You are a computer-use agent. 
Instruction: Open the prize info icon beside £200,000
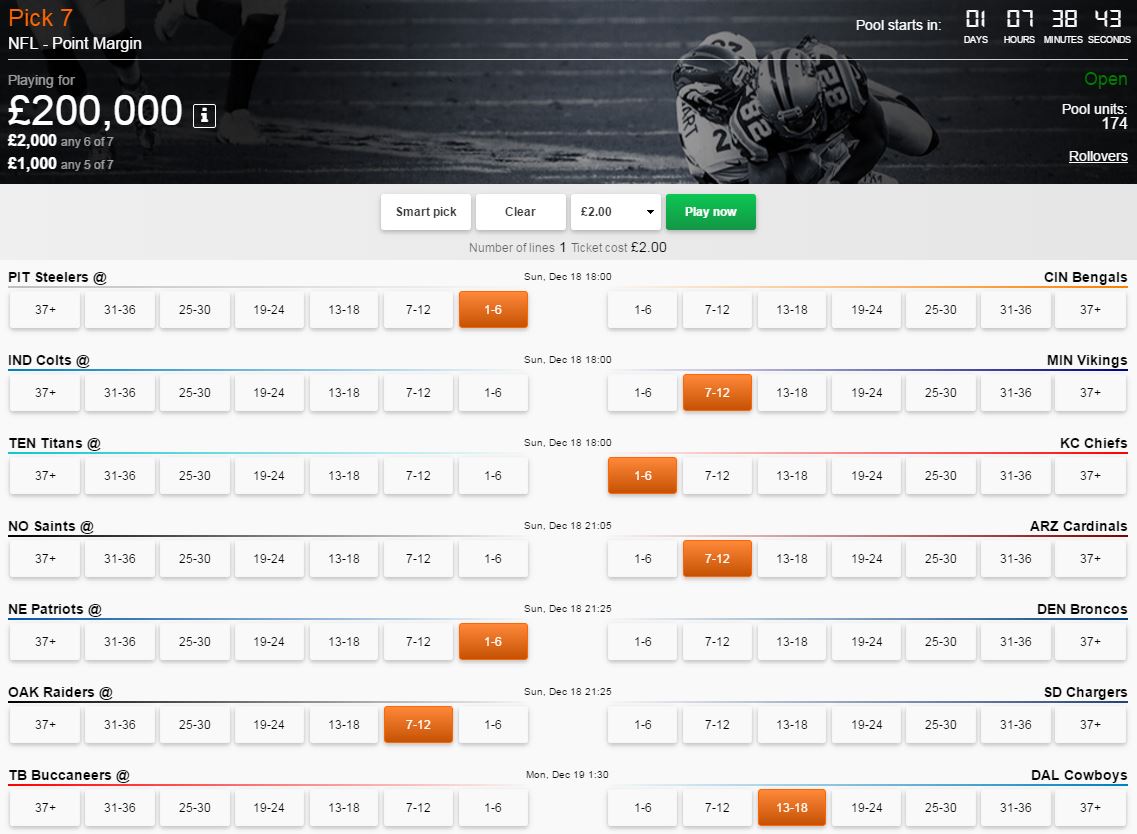coord(204,116)
